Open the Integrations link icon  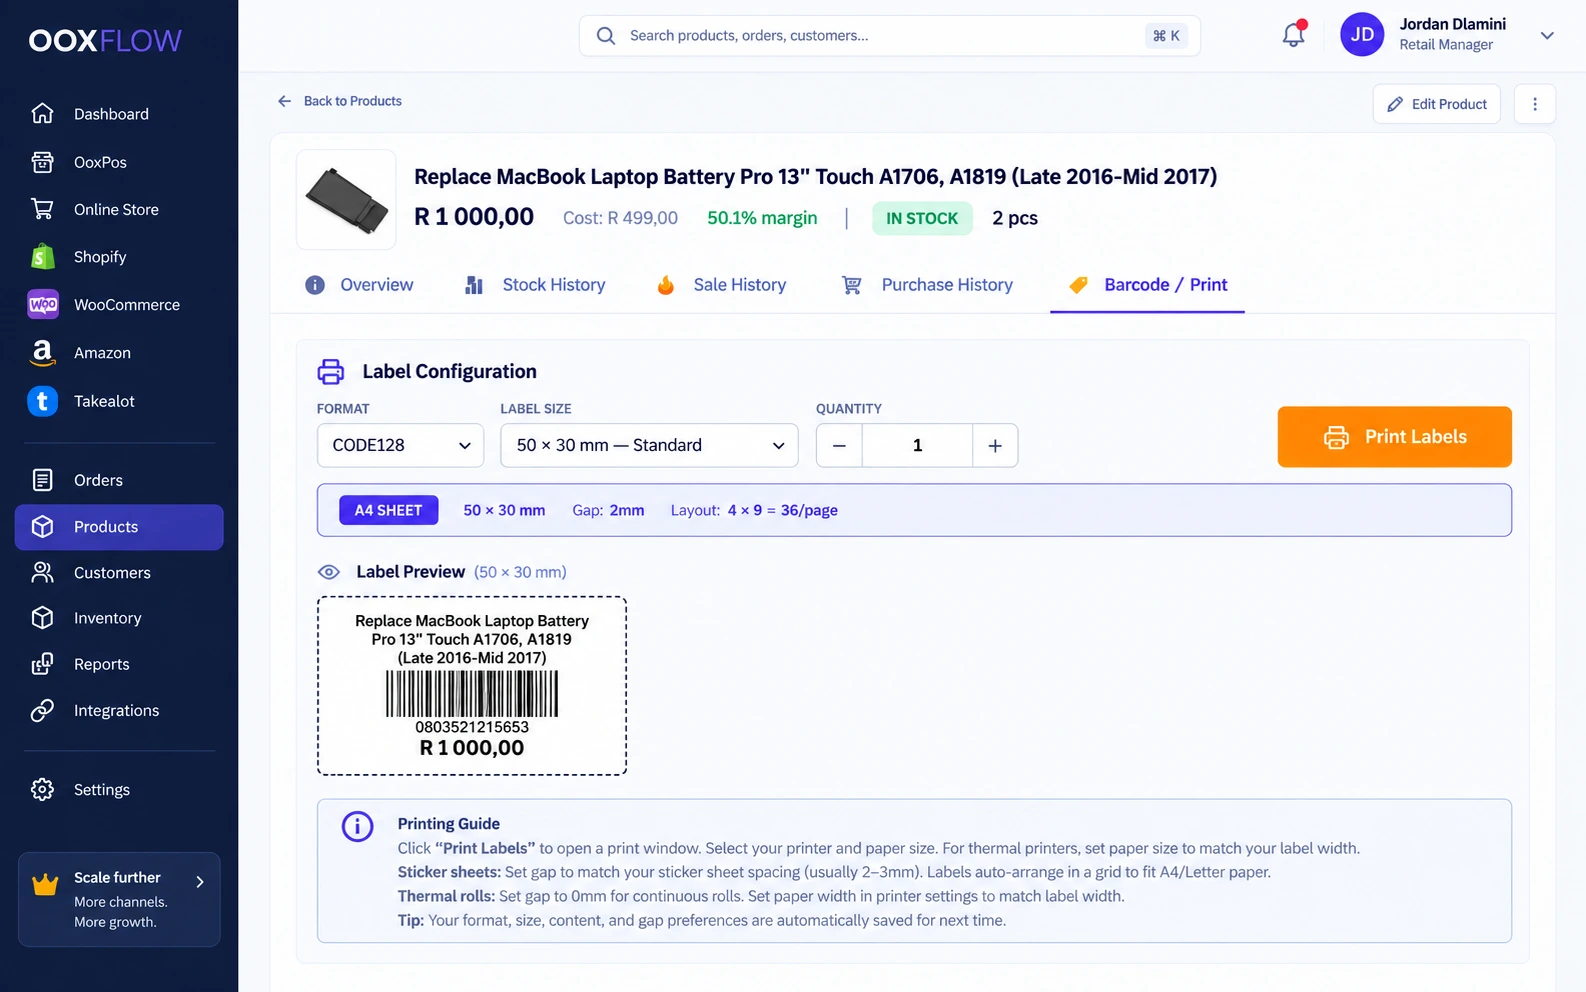pos(42,710)
